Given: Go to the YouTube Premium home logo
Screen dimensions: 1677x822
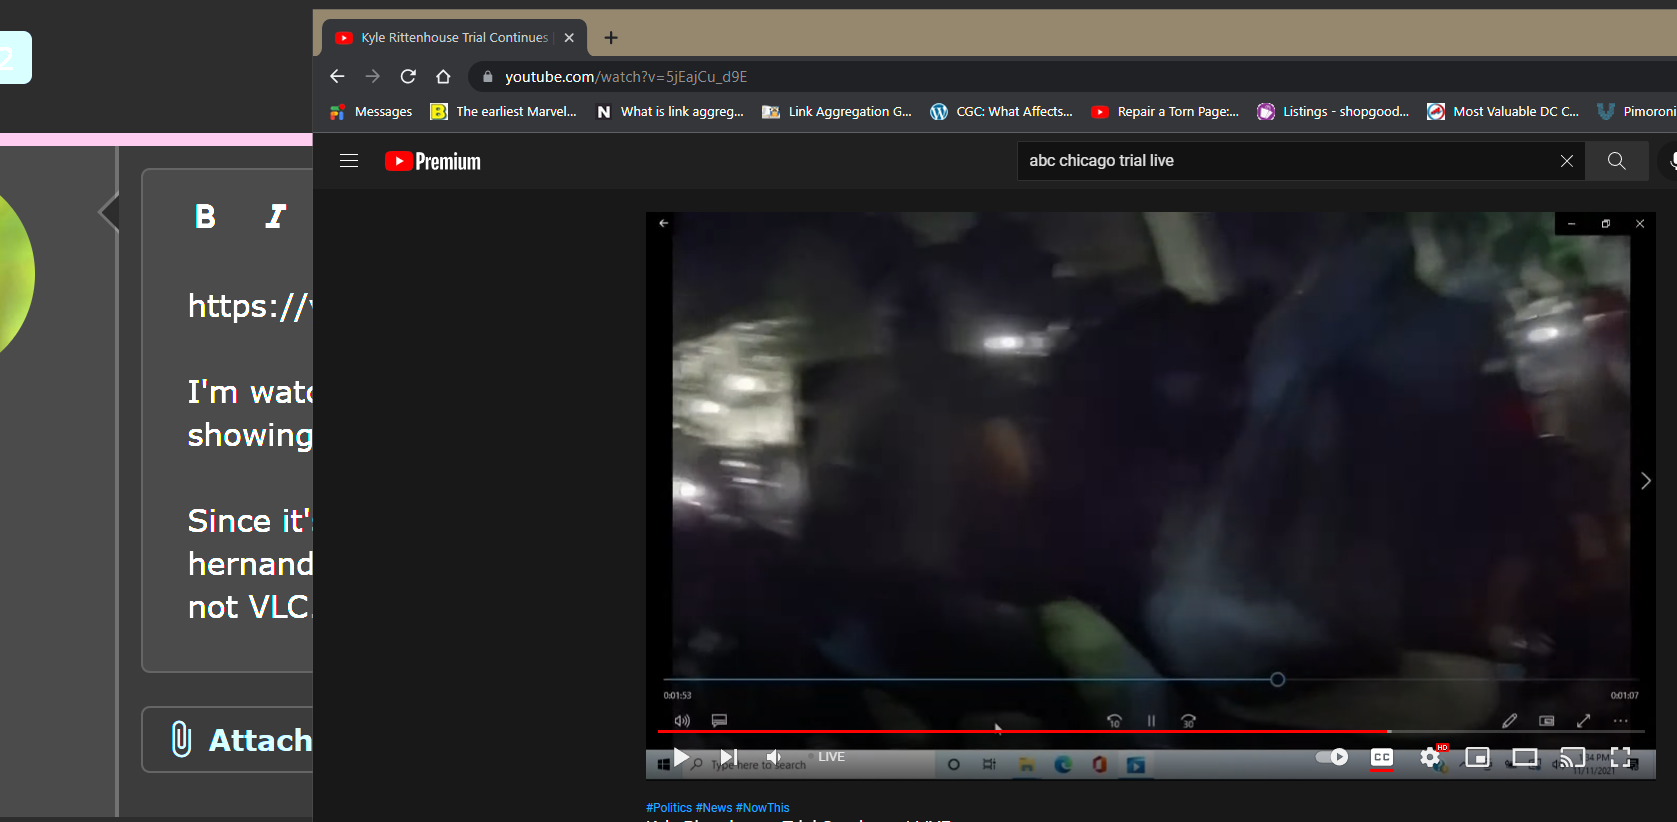Looking at the screenshot, I should pyautogui.click(x=433, y=161).
